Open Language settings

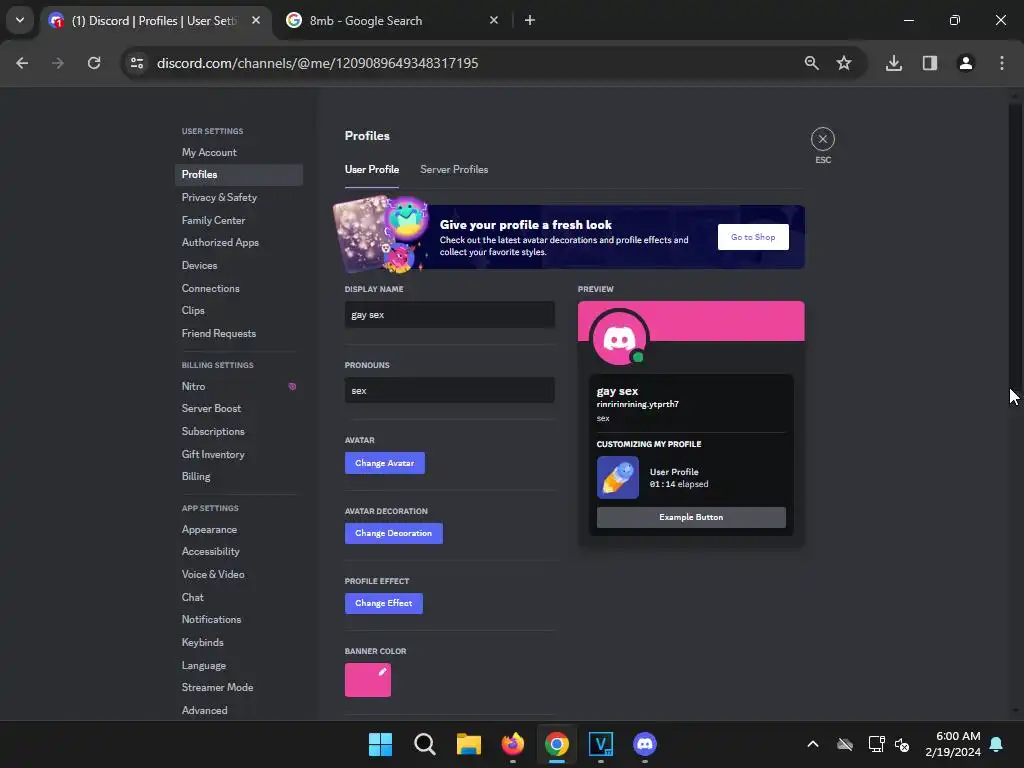pos(238,665)
